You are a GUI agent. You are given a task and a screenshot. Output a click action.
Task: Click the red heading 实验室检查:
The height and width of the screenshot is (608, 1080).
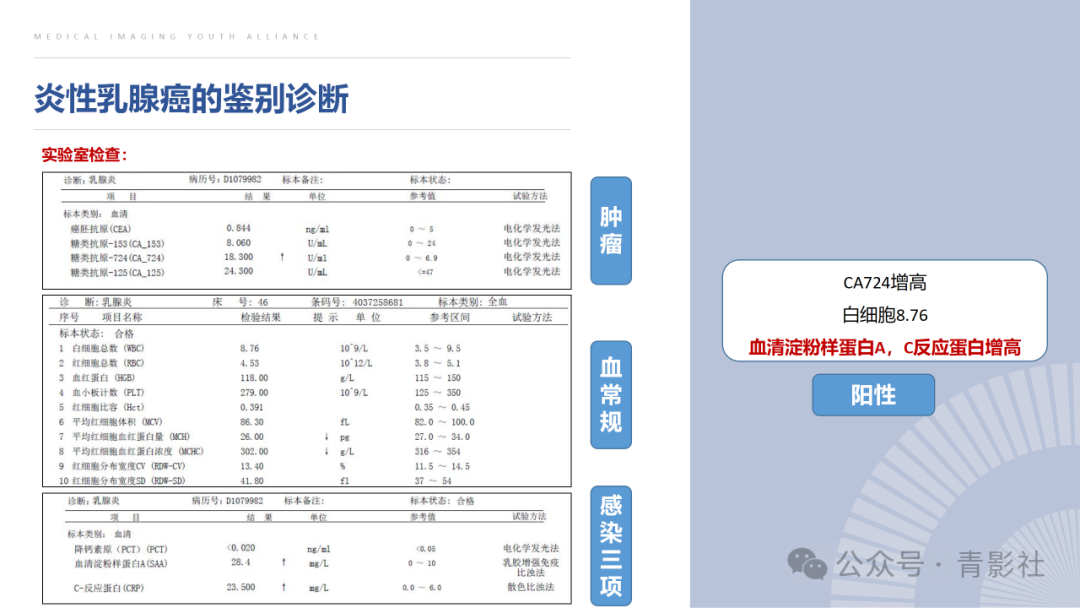pos(85,155)
